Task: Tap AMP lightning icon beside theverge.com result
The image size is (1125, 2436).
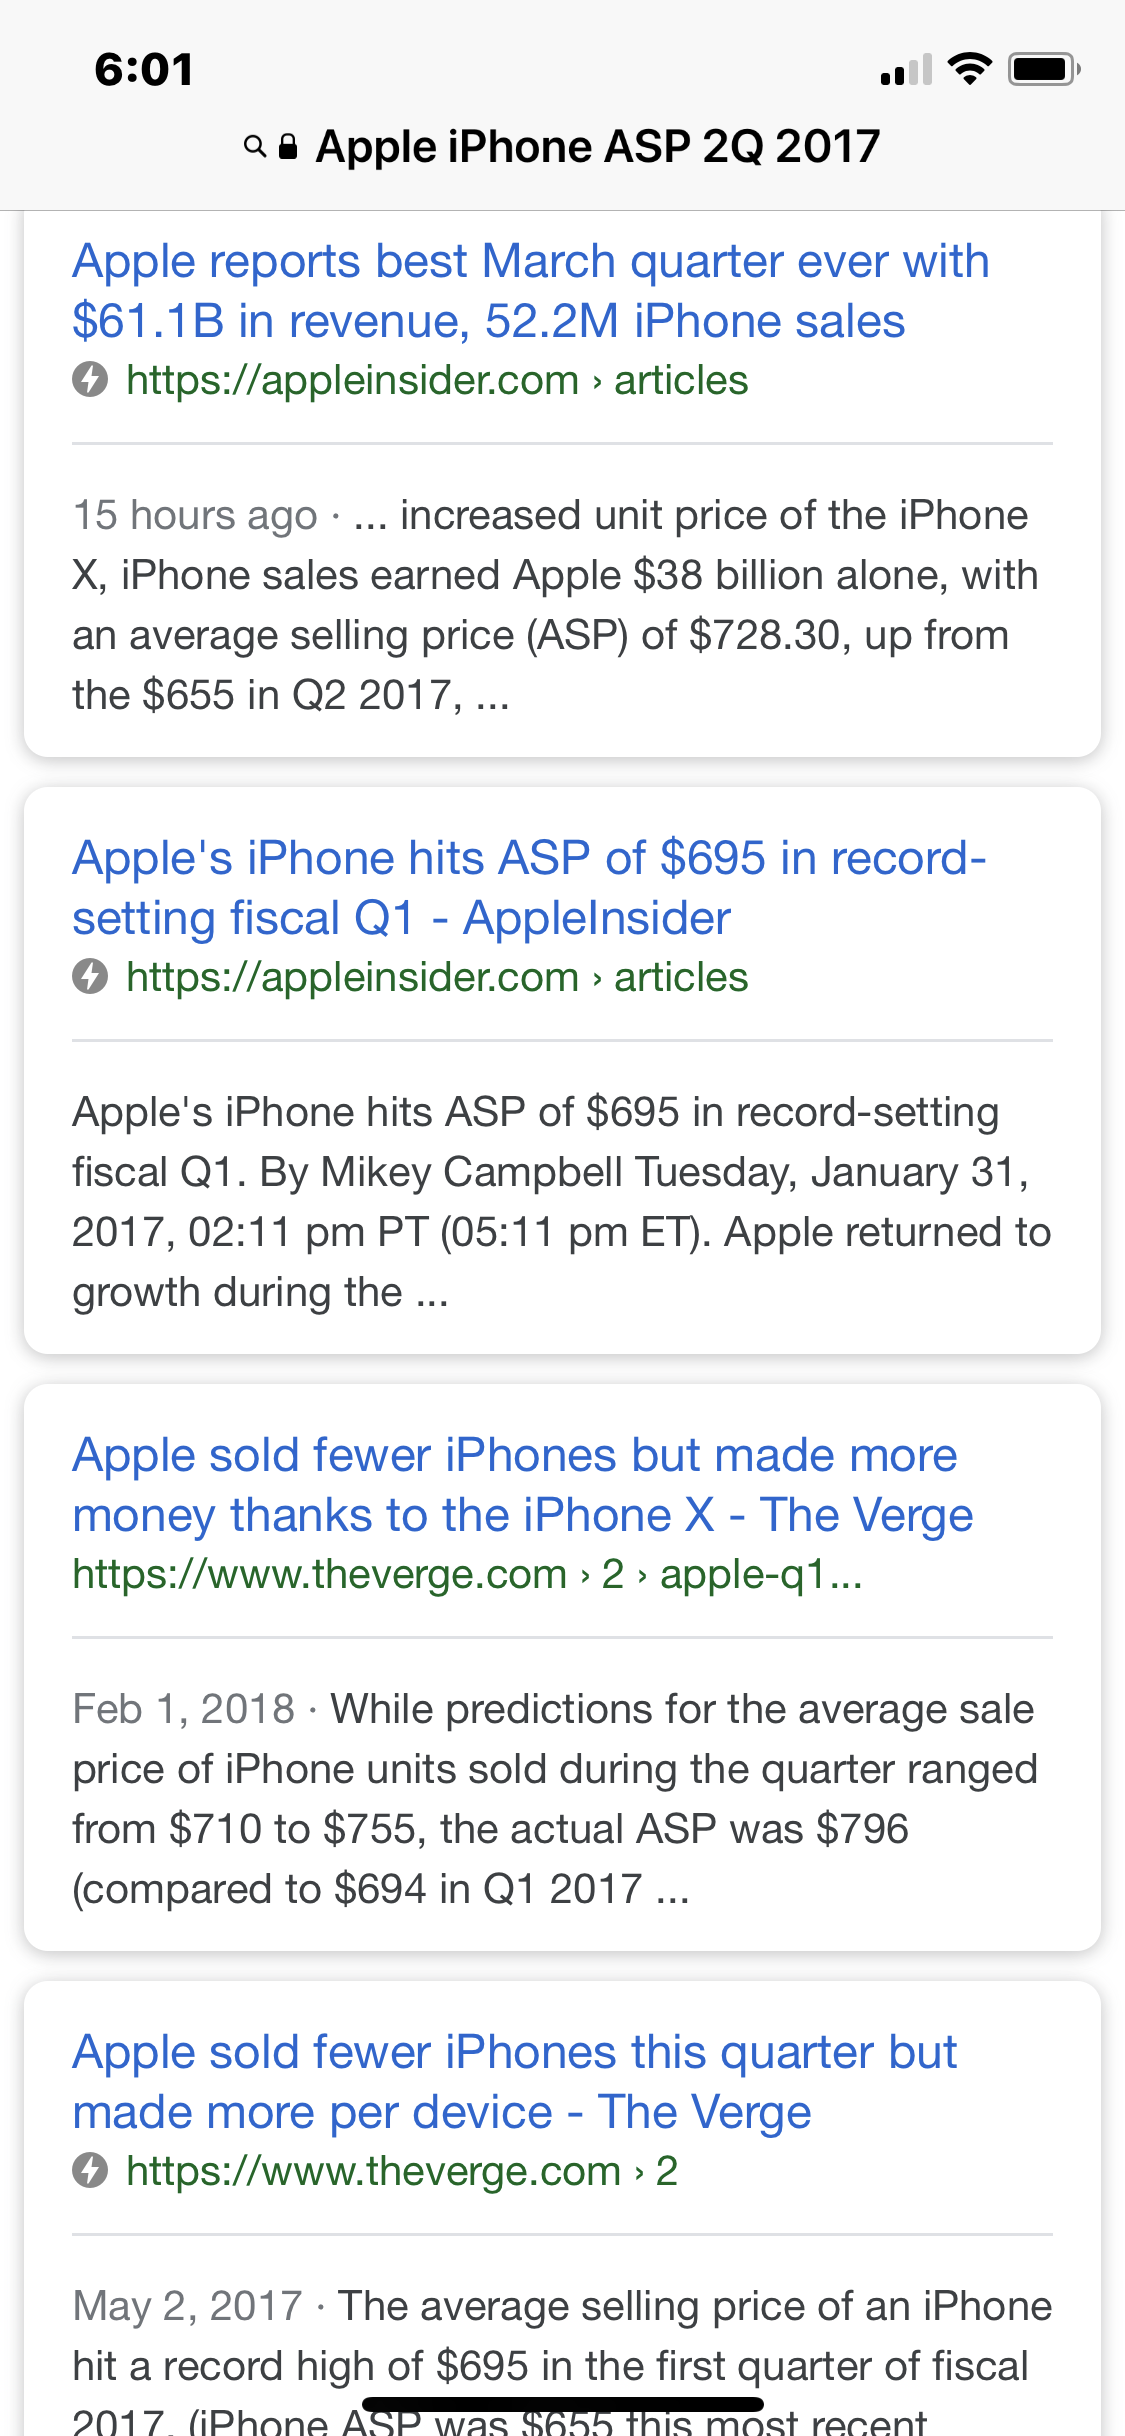Action: click(90, 2171)
